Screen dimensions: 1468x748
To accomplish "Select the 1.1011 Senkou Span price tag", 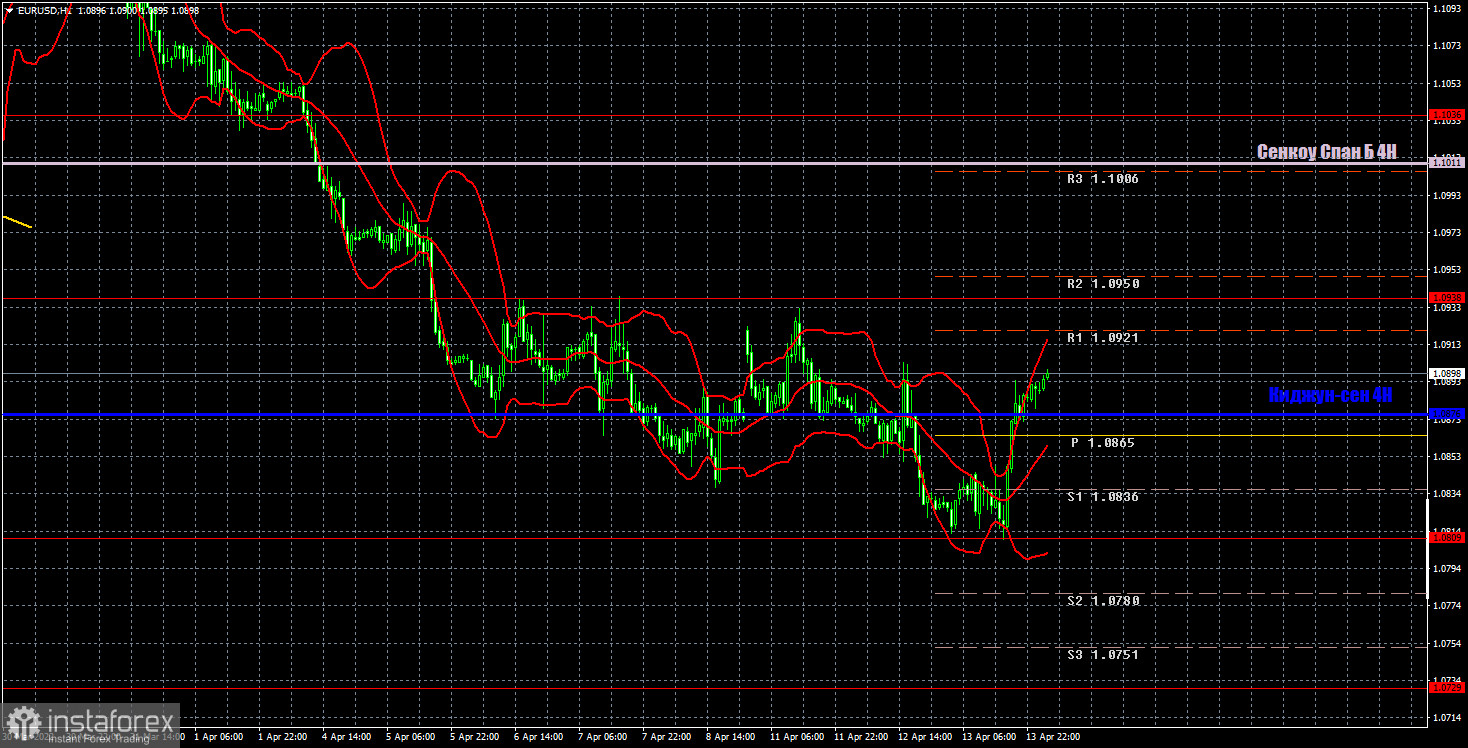I will point(1447,162).
